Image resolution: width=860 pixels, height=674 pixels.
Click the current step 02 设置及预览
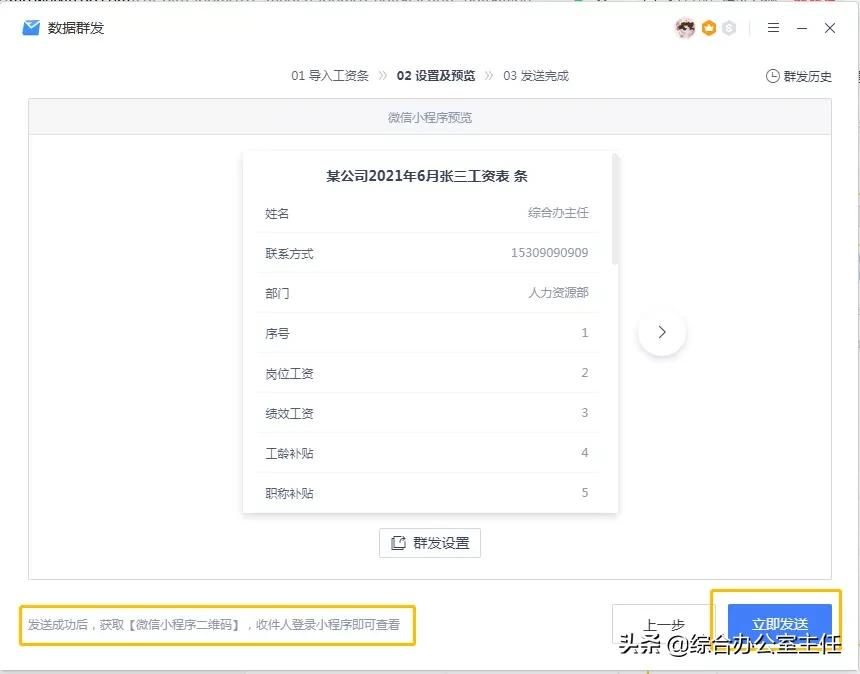tap(439, 75)
